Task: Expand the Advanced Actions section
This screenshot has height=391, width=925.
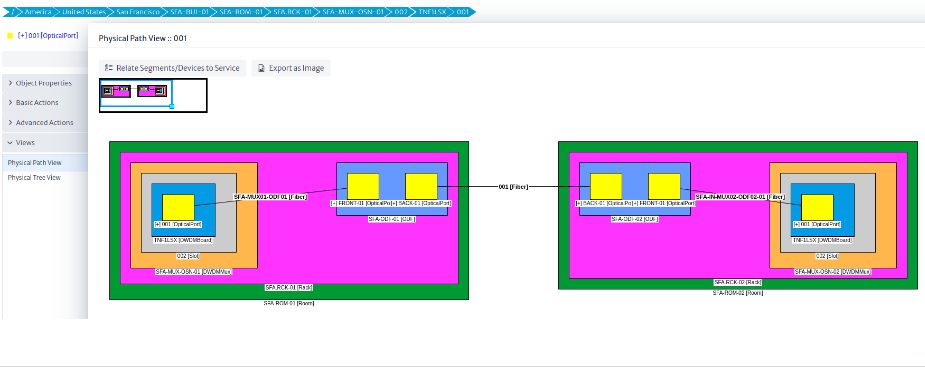Action: [x=45, y=123]
